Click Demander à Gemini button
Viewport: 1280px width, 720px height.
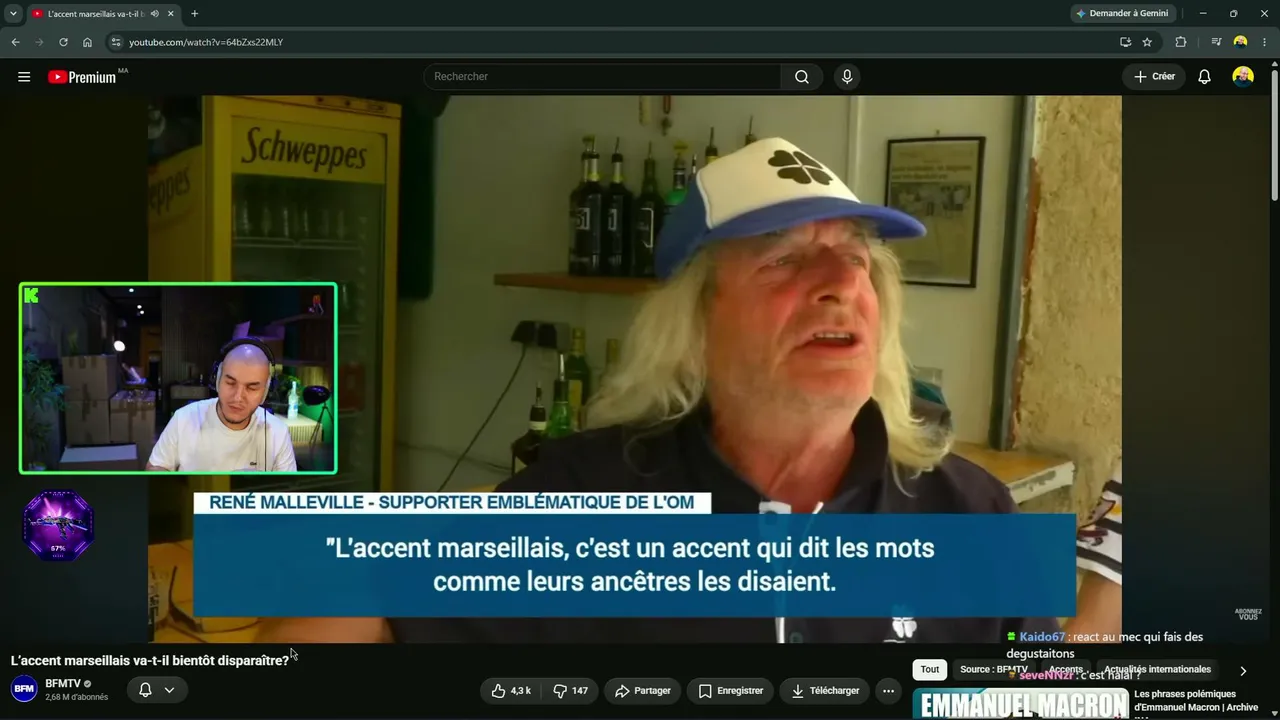pos(1122,14)
